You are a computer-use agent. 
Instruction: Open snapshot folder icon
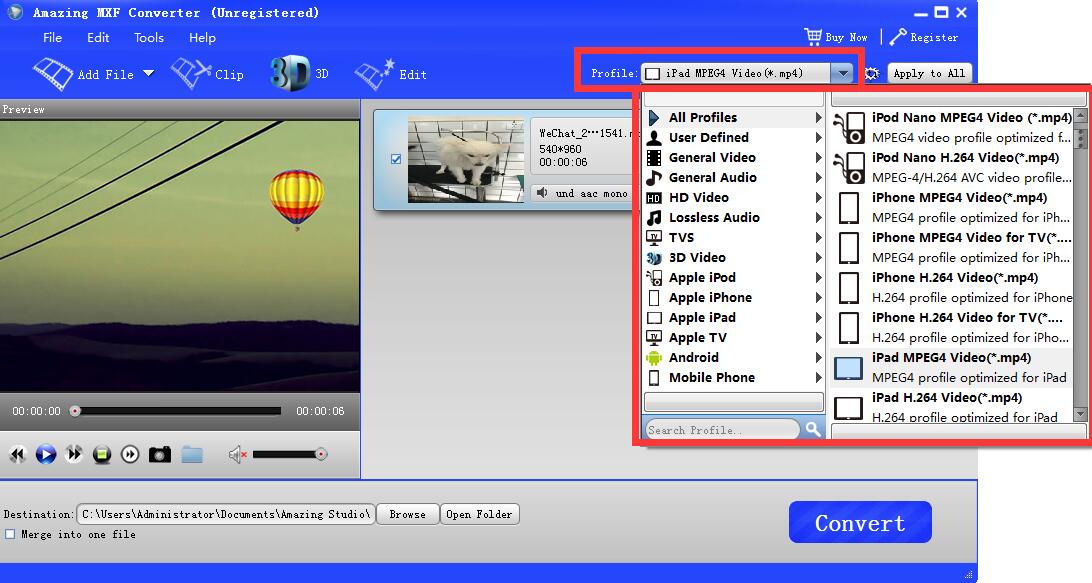point(192,455)
